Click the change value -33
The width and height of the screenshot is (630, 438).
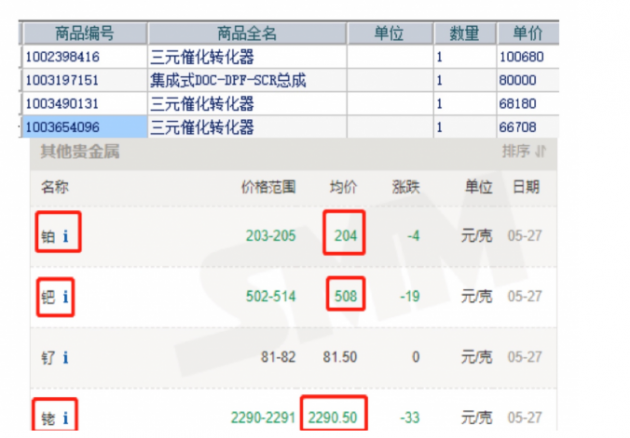pyautogui.click(x=410, y=418)
